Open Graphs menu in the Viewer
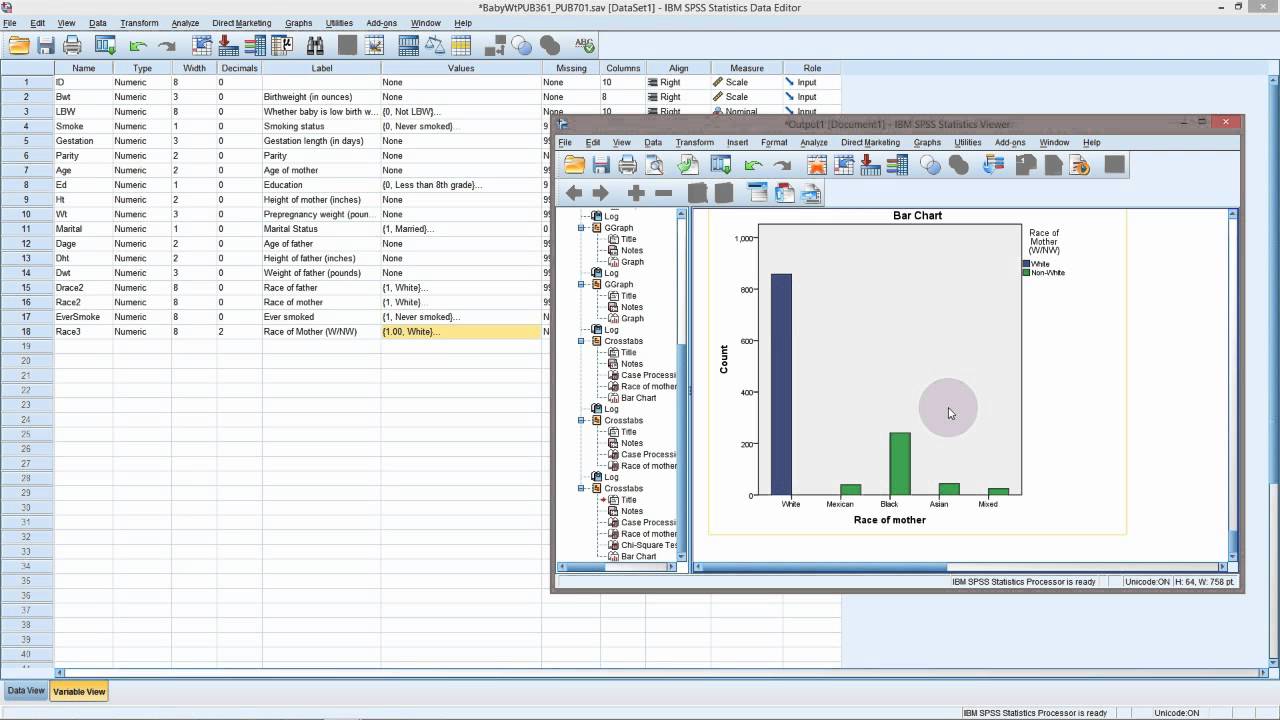1280x720 pixels. click(x=927, y=142)
